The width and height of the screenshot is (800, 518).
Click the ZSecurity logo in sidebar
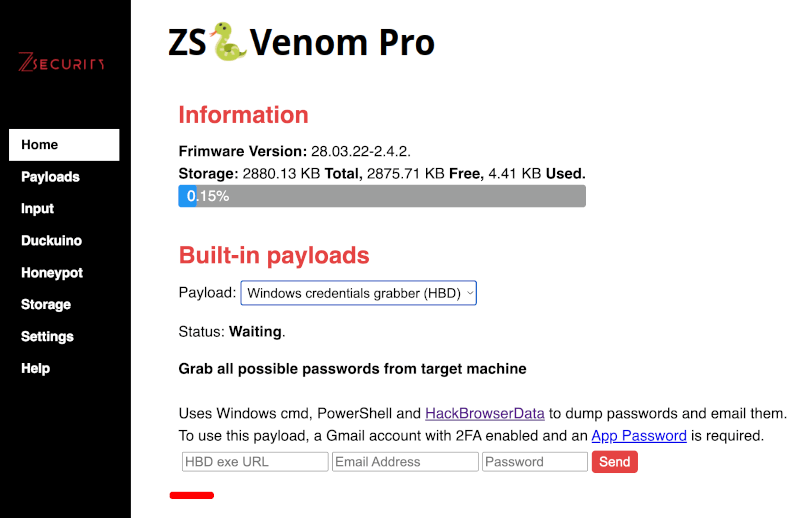(x=62, y=63)
